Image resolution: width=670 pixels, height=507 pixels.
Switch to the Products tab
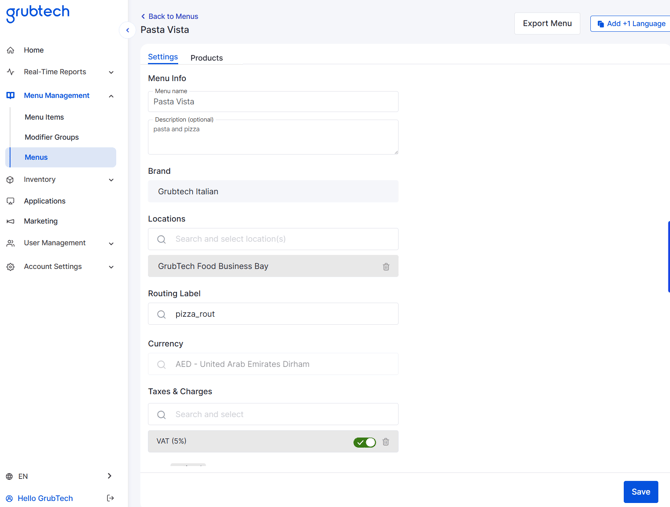pyautogui.click(x=206, y=58)
